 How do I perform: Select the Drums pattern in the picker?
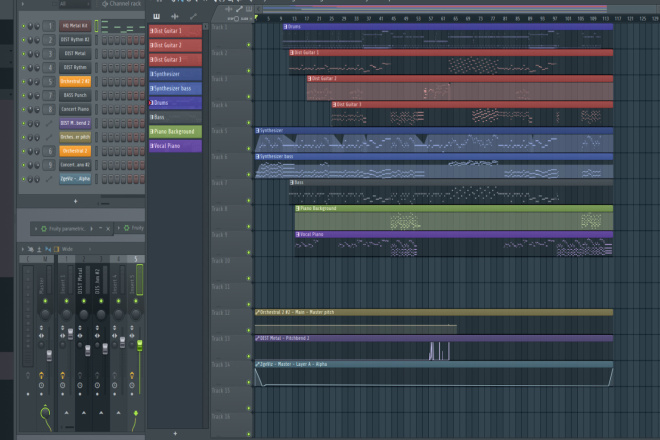pyautogui.click(x=175, y=103)
